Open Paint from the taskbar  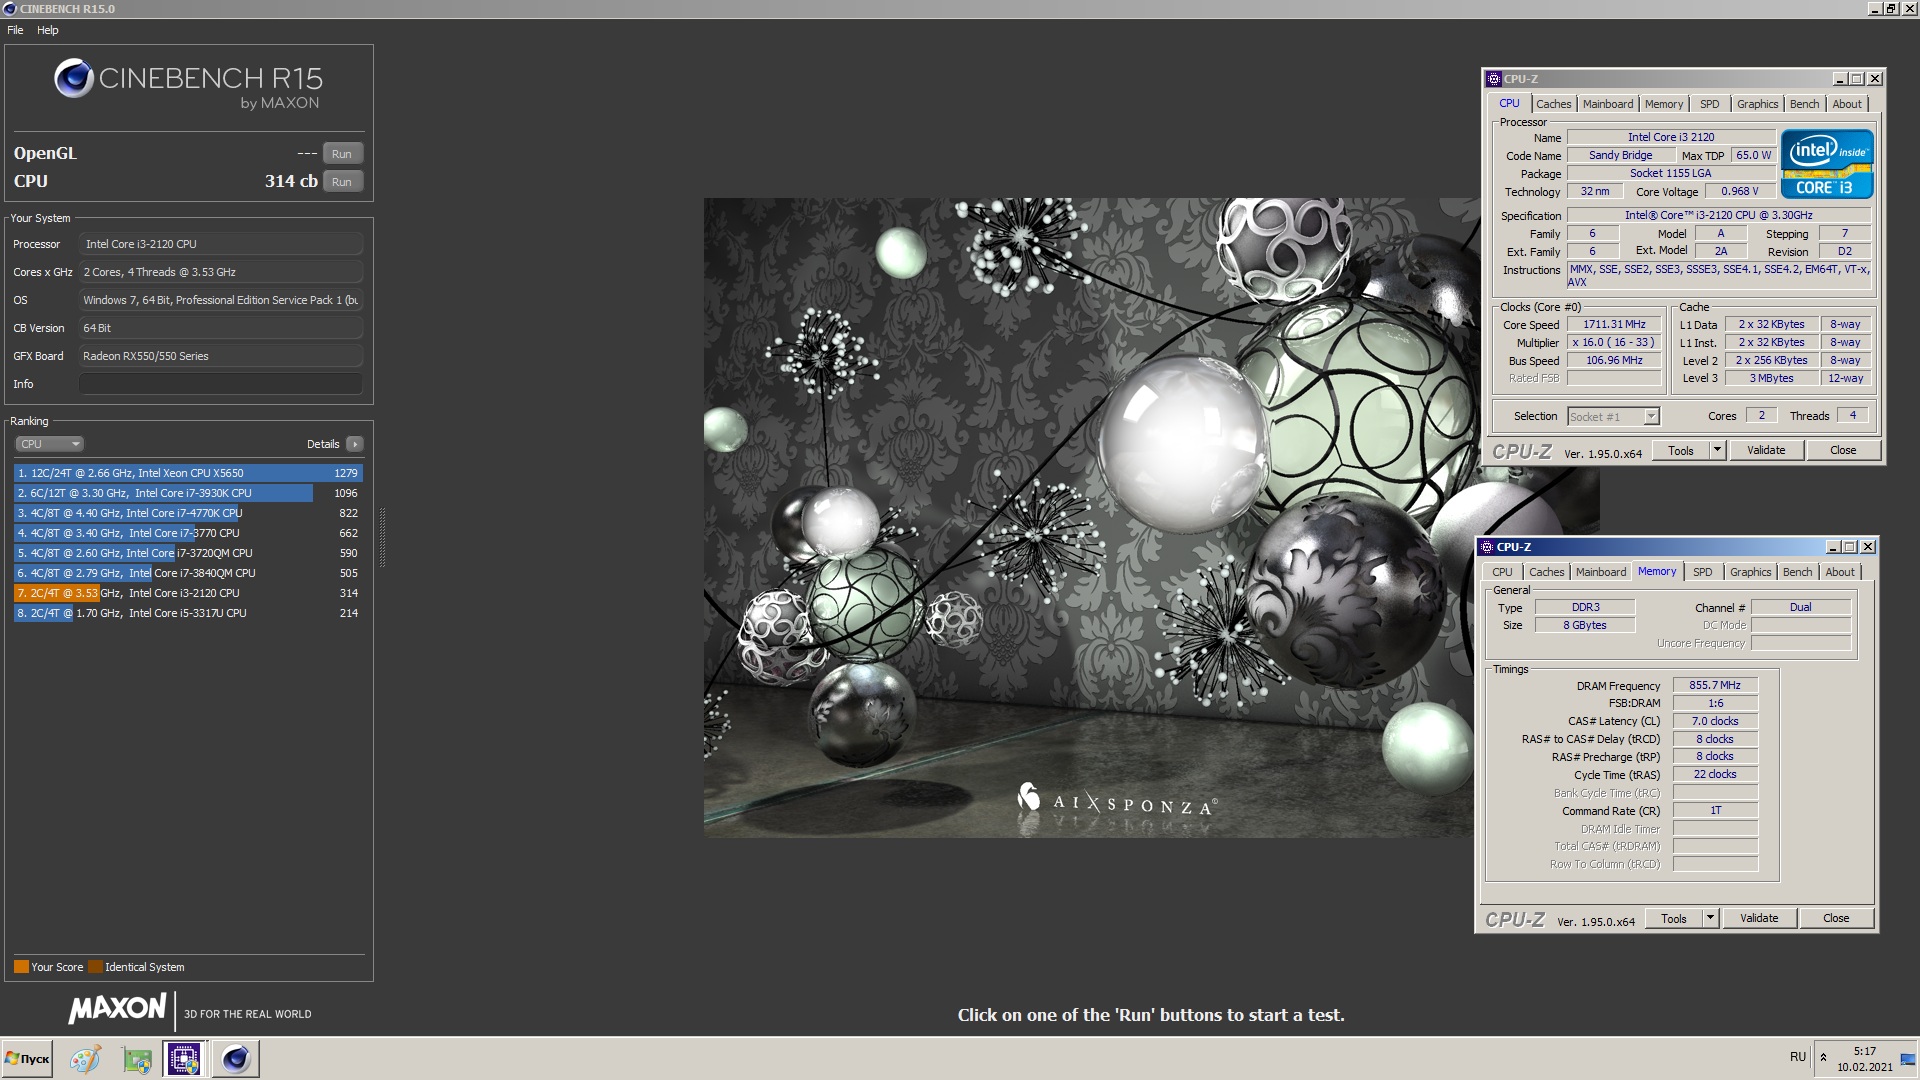(85, 1059)
